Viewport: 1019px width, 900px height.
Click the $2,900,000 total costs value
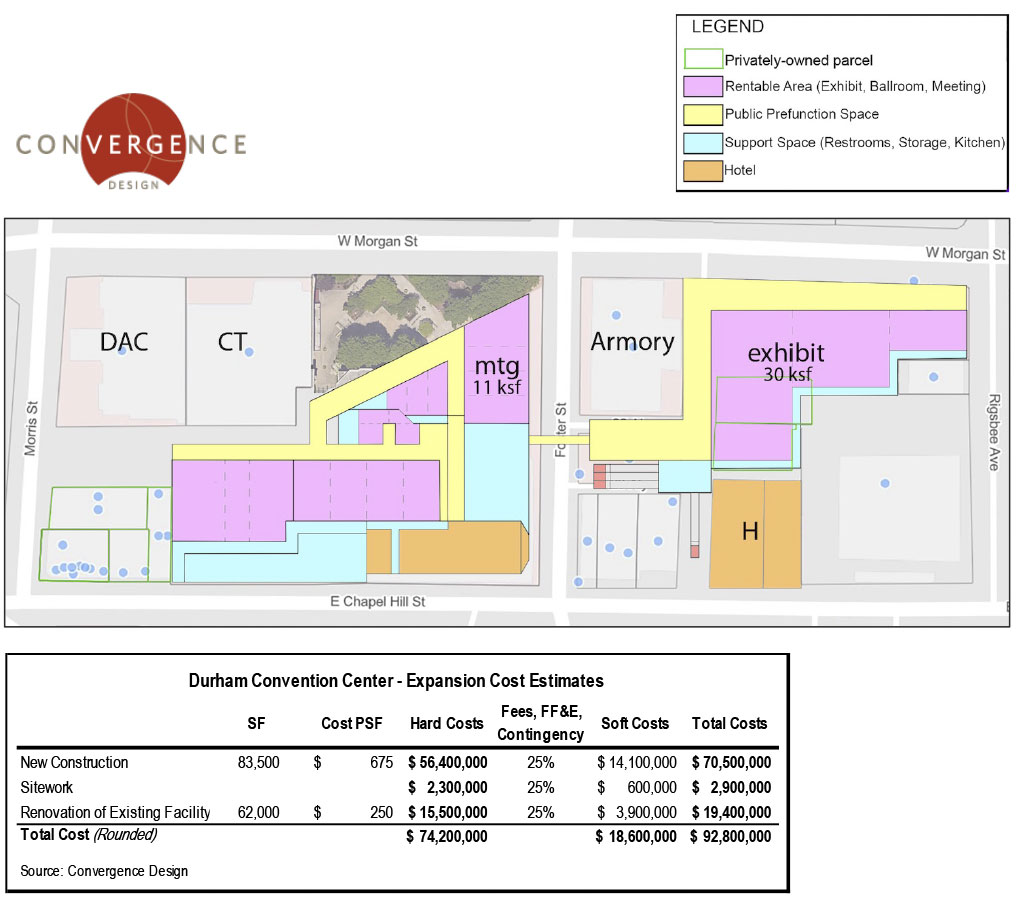[731, 788]
